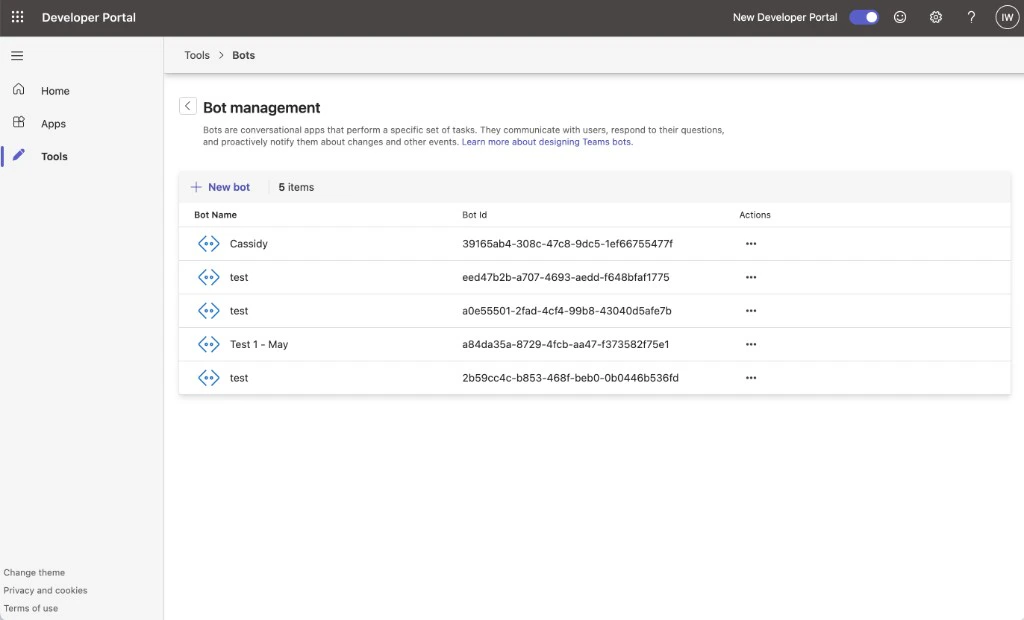Click Bot ID 39165ab4-308c-47c8-9dc5-1ef66755477f
Screen dimensions: 1024x620
(568, 244)
